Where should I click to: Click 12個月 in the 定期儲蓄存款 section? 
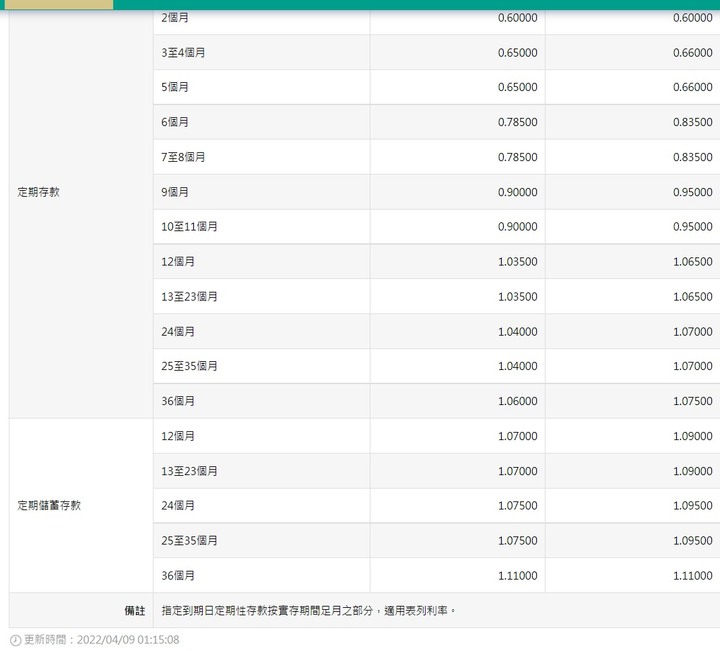(x=178, y=436)
